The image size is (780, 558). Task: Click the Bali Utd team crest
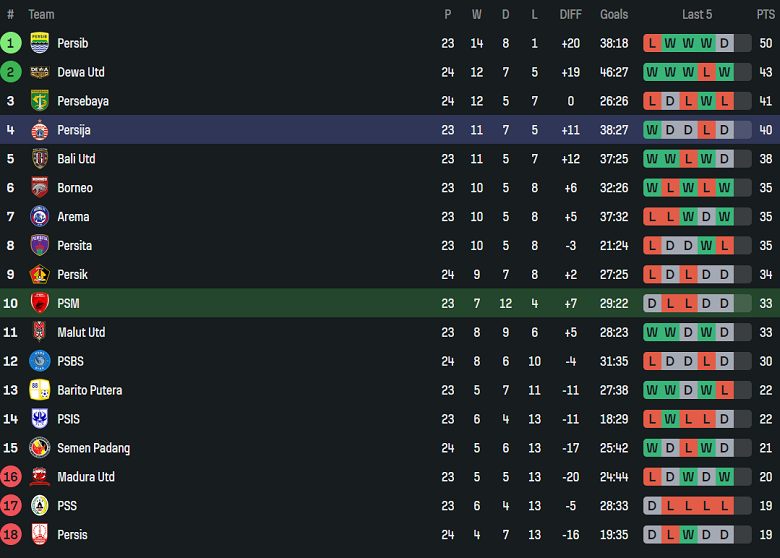click(40, 159)
